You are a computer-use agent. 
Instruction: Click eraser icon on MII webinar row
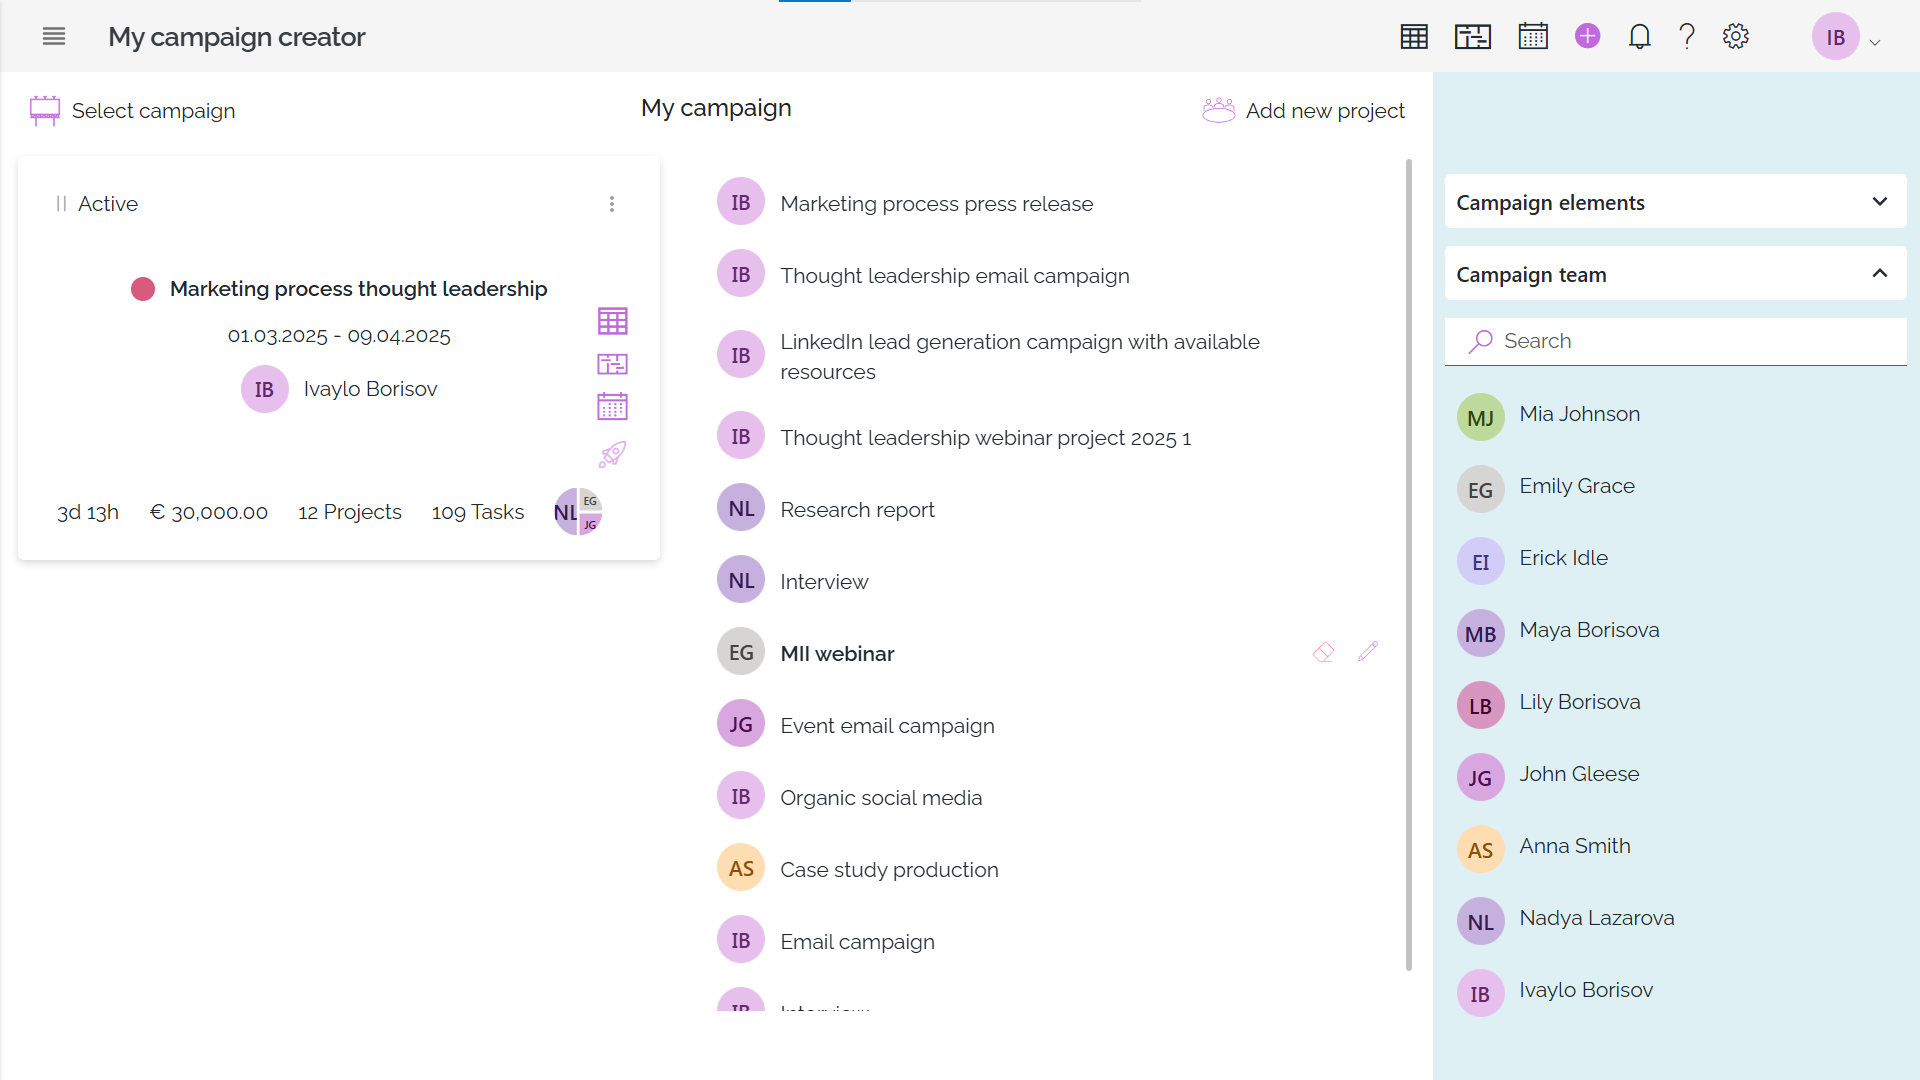[1323, 652]
